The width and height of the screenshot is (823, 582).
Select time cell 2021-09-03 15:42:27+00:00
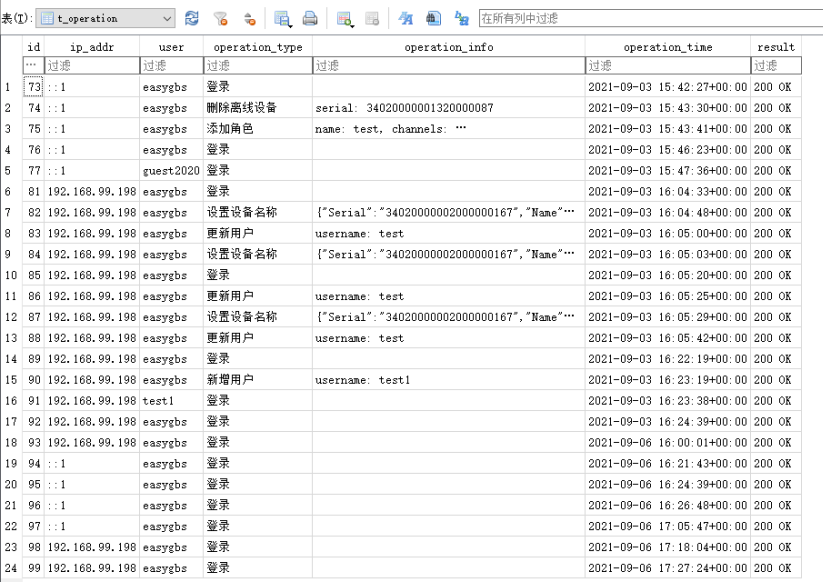[x=668, y=87]
